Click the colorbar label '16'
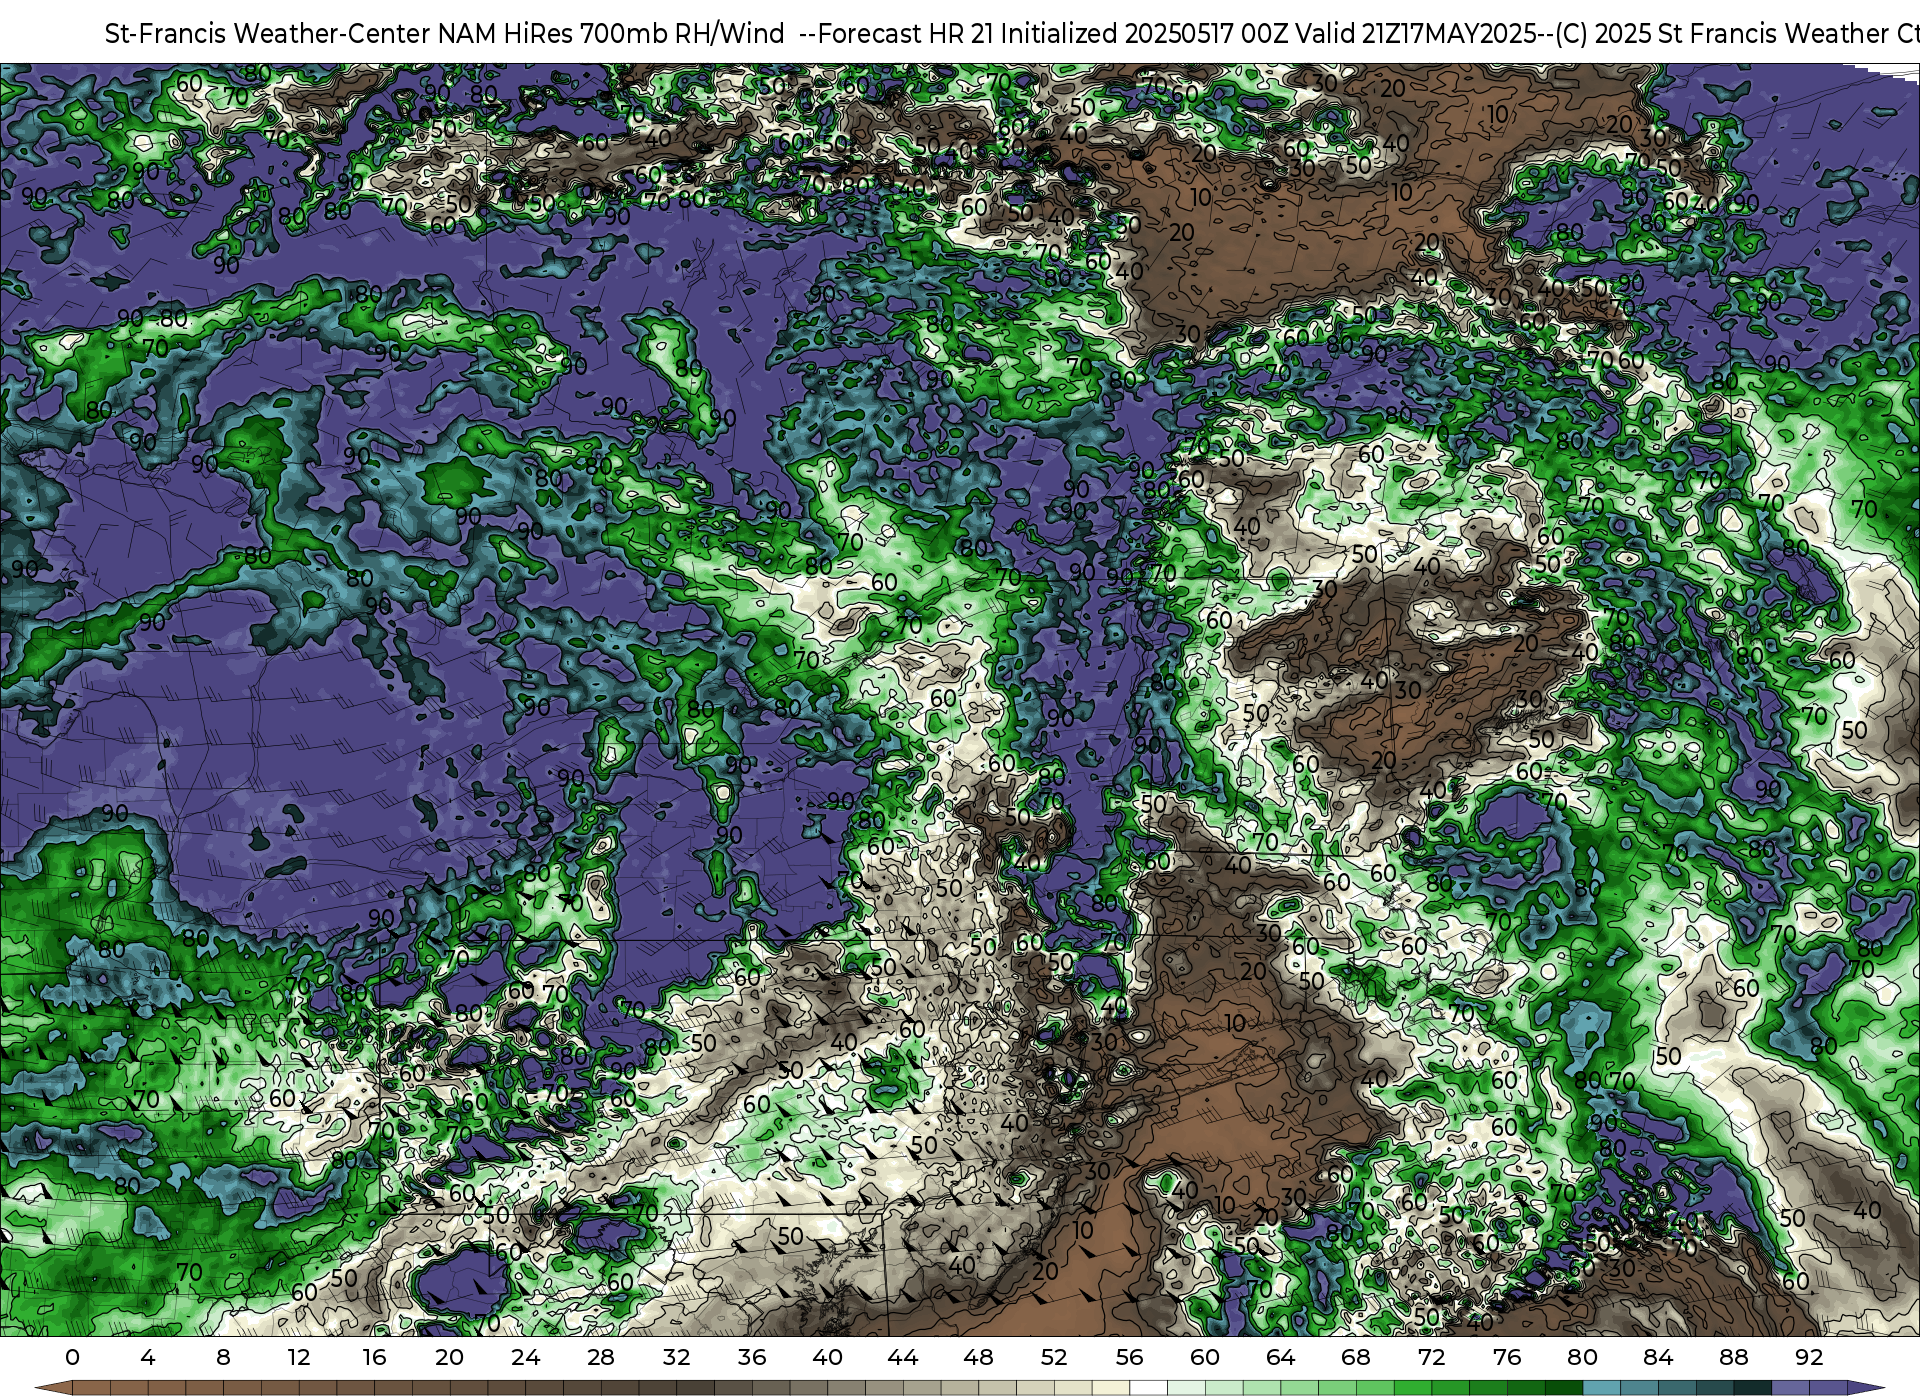The width and height of the screenshot is (1920, 1400). pyautogui.click(x=374, y=1357)
